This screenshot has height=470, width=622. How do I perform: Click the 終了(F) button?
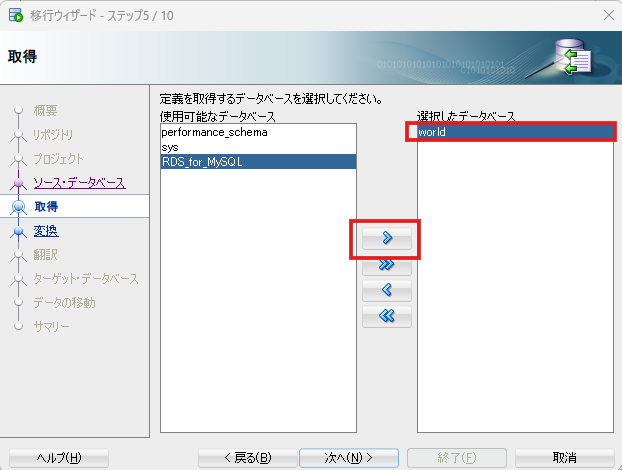click(x=457, y=458)
